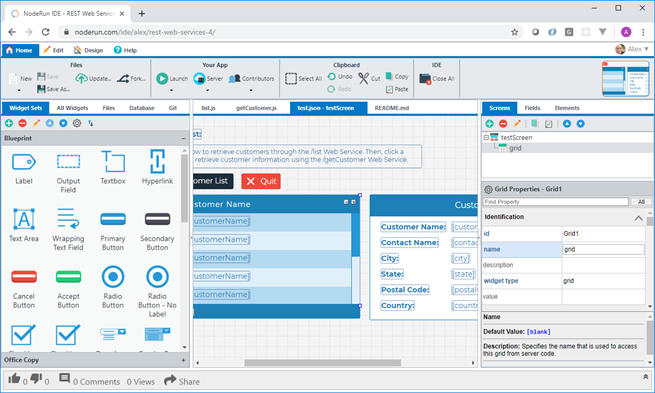Image resolution: width=655 pixels, height=393 pixels.
Task: Remove widget set with the red minus icon
Action: click(23, 123)
